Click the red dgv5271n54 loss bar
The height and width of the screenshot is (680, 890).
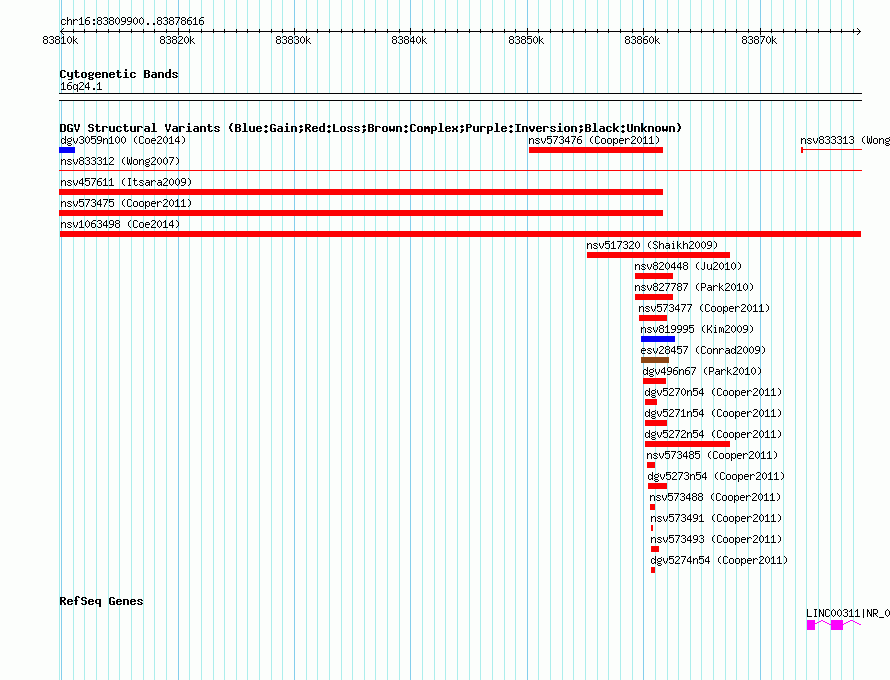(x=656, y=423)
